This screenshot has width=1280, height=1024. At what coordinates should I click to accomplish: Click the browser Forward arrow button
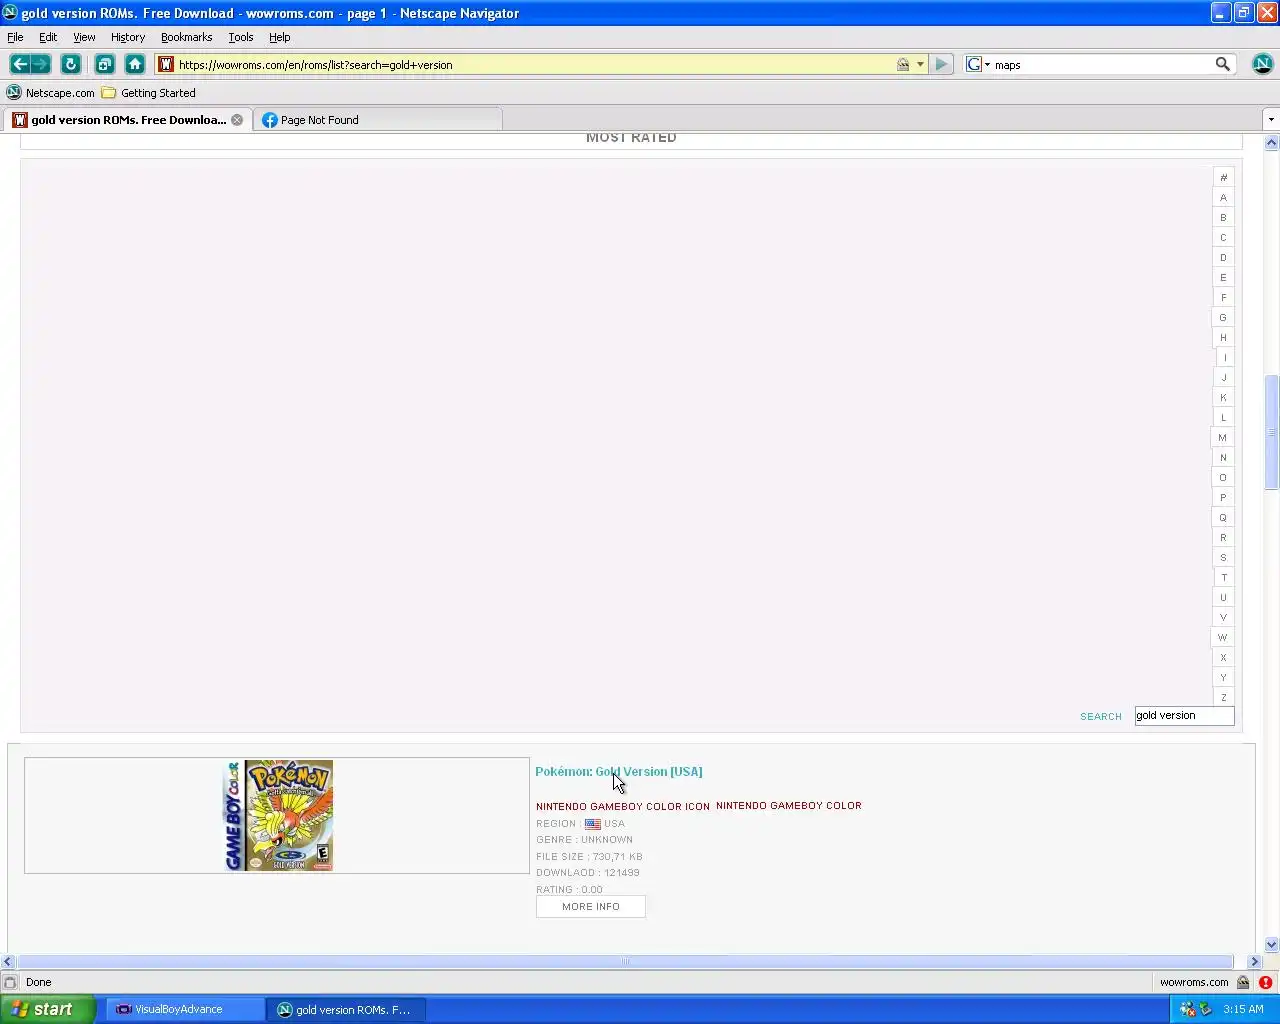point(41,64)
